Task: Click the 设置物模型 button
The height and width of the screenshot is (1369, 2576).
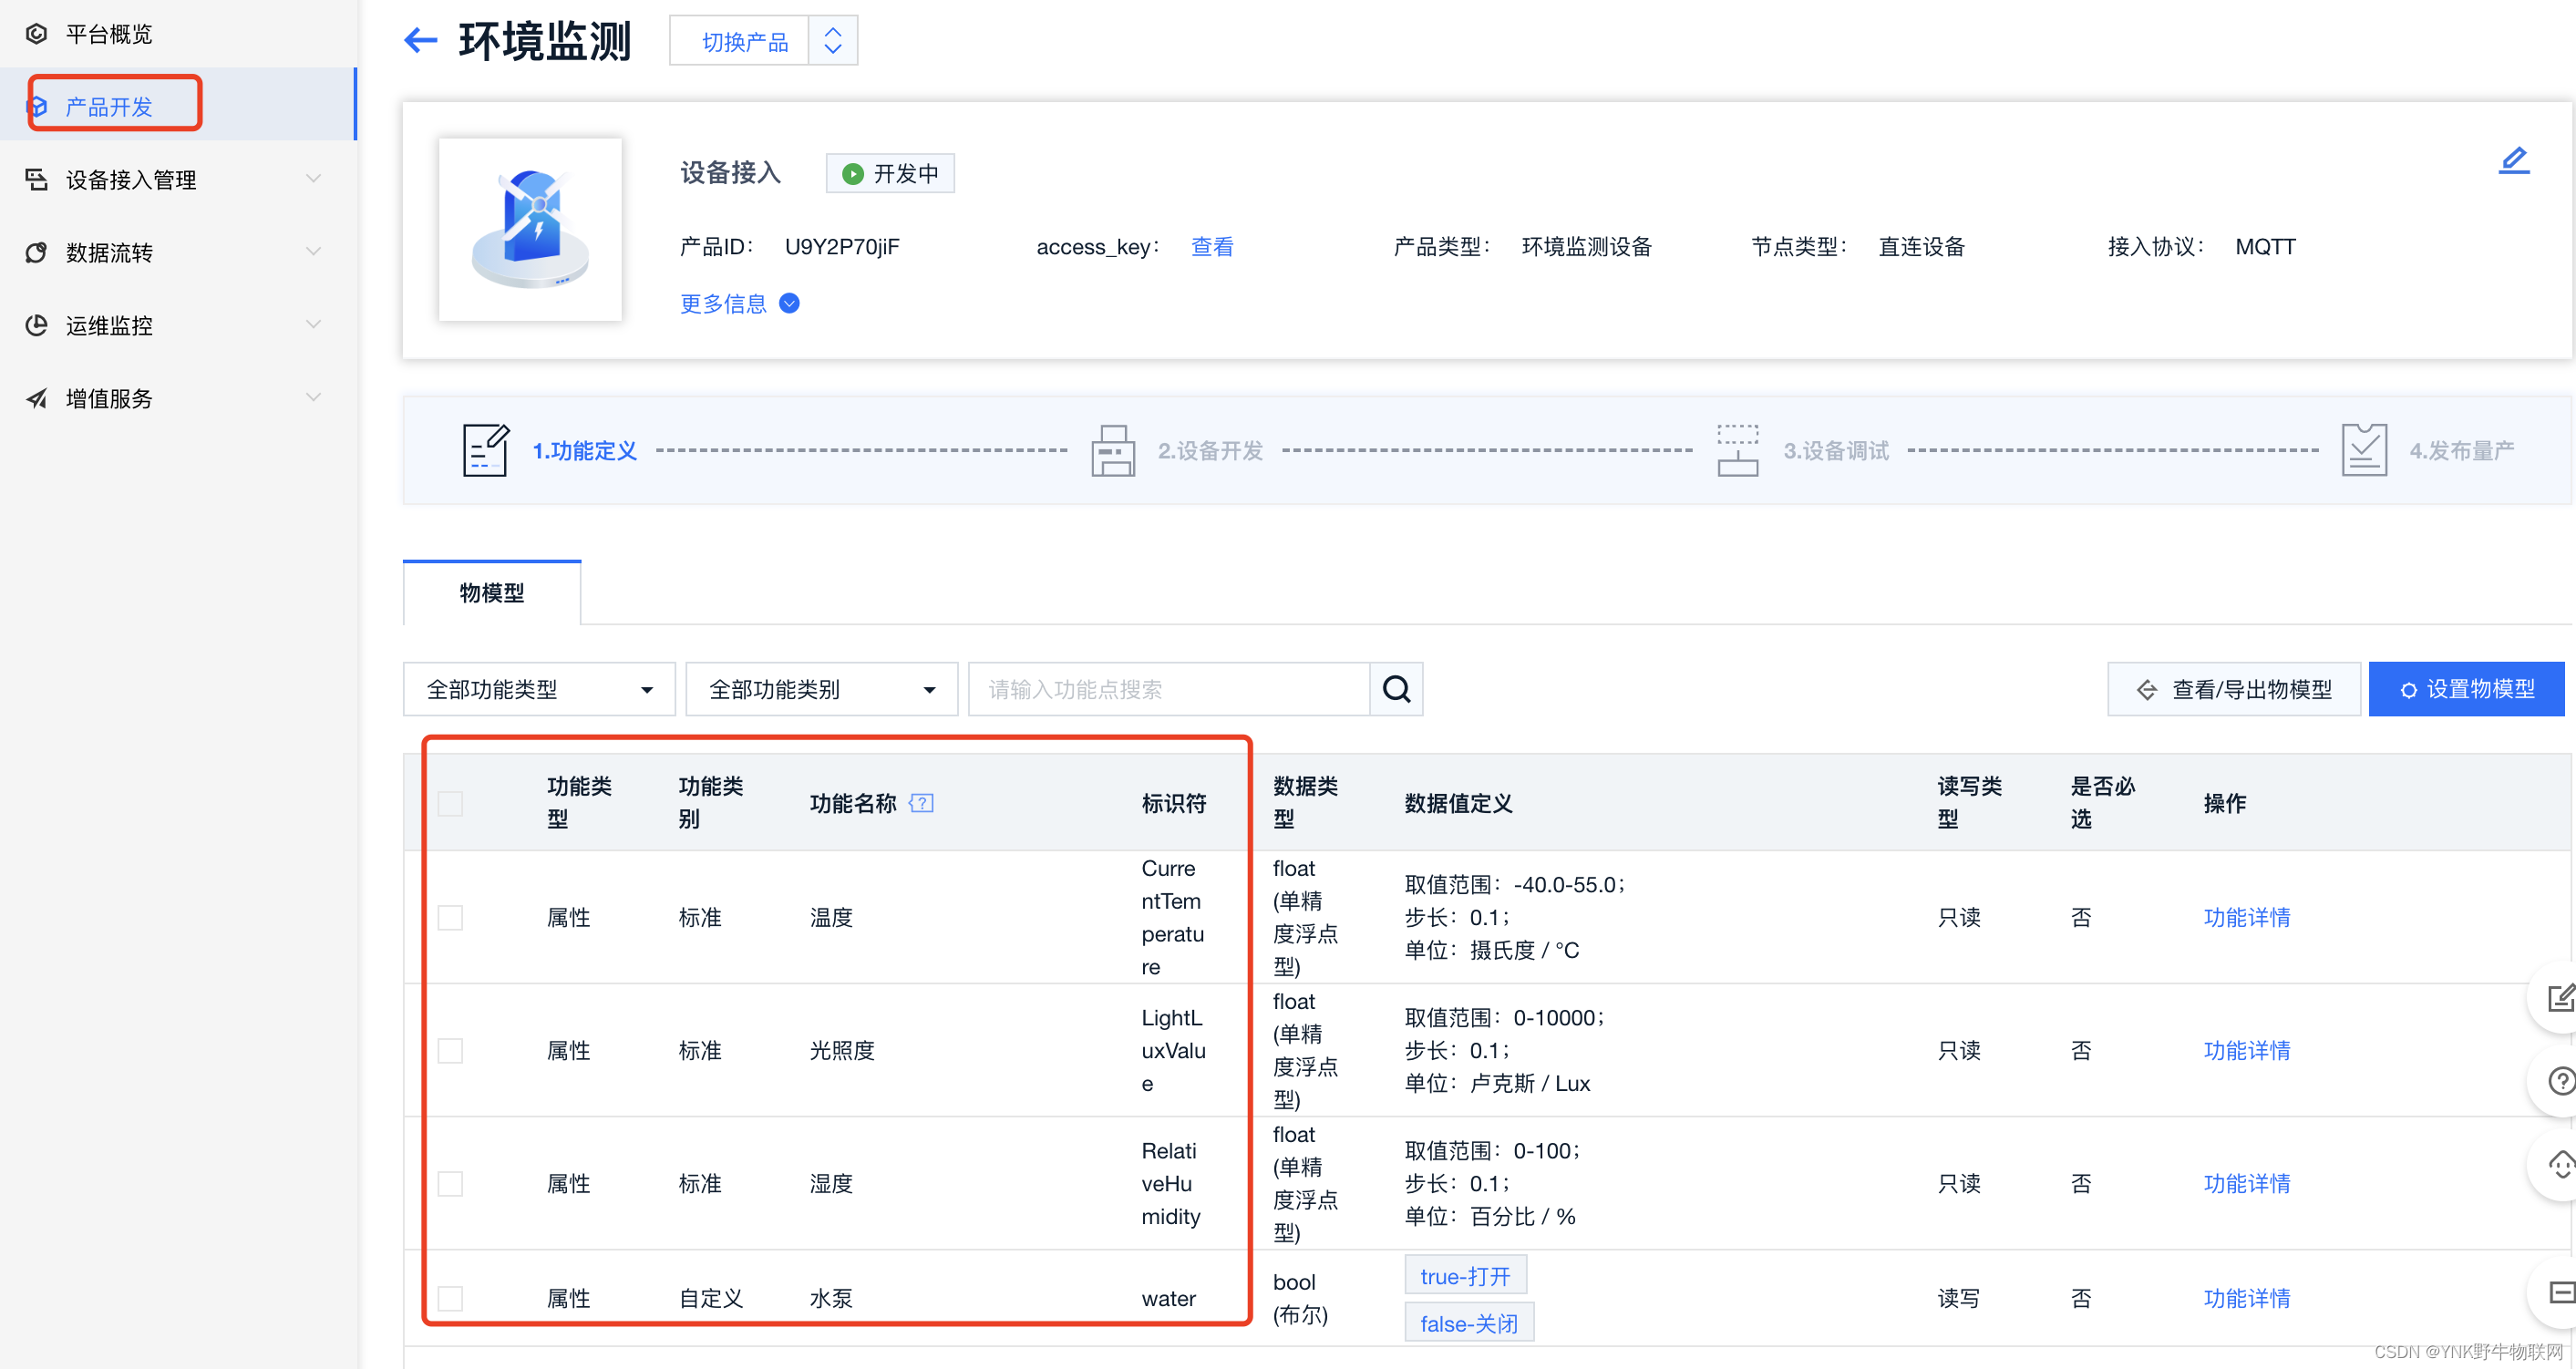Action: coord(2465,689)
